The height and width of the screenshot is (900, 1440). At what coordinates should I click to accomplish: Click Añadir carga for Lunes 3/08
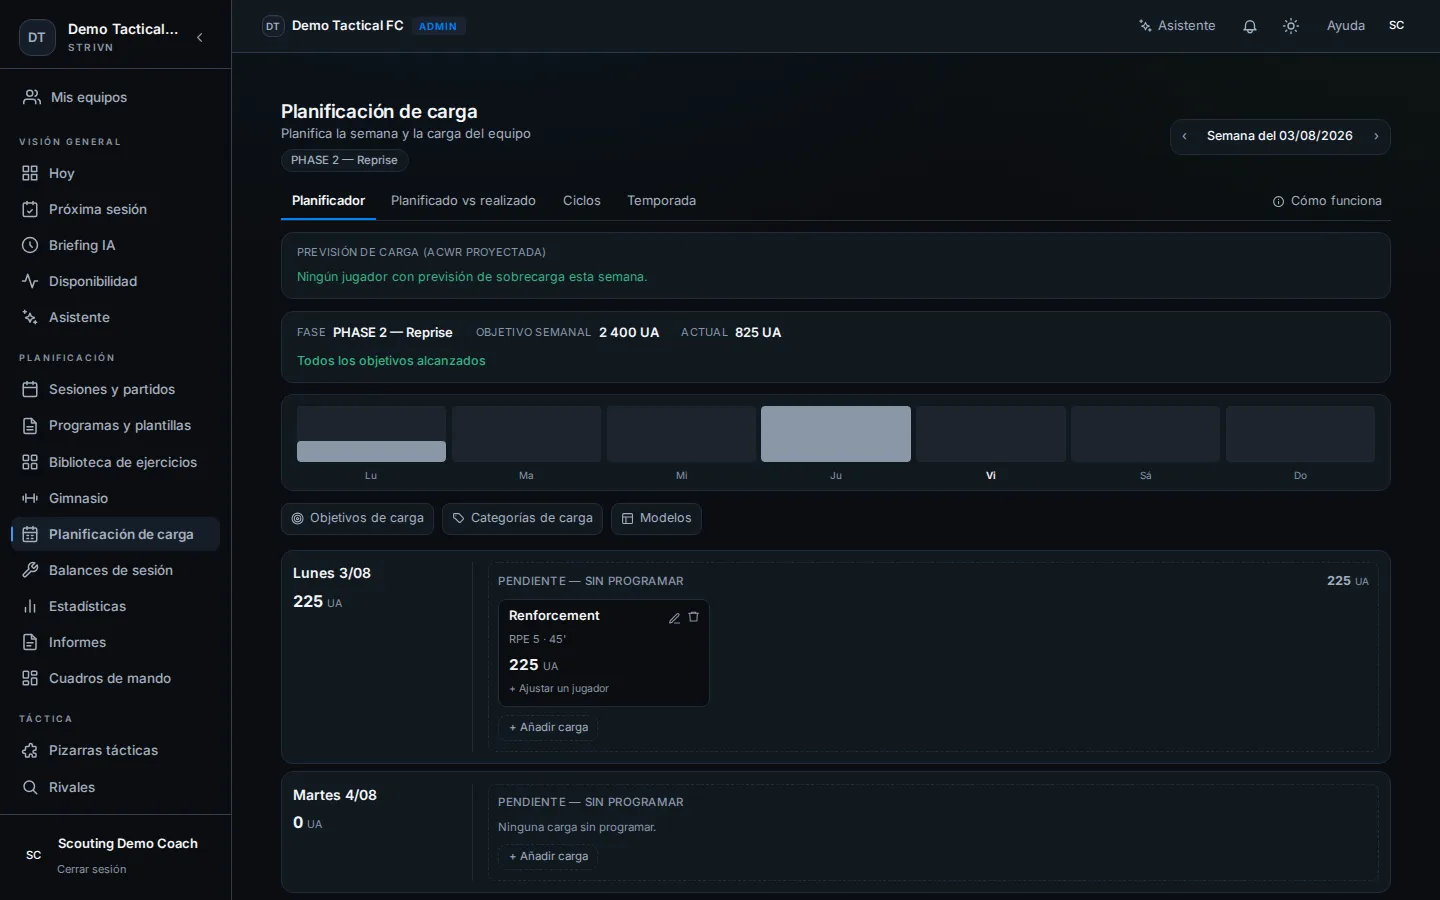point(548,727)
